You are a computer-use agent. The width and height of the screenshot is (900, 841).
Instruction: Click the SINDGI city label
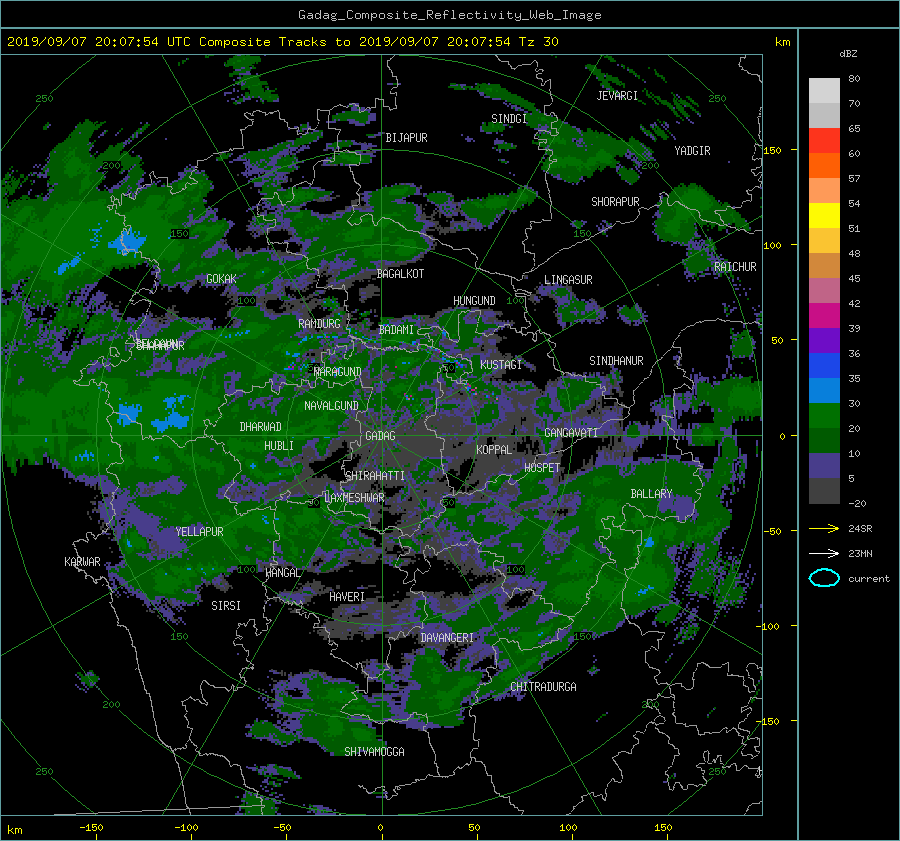point(509,119)
